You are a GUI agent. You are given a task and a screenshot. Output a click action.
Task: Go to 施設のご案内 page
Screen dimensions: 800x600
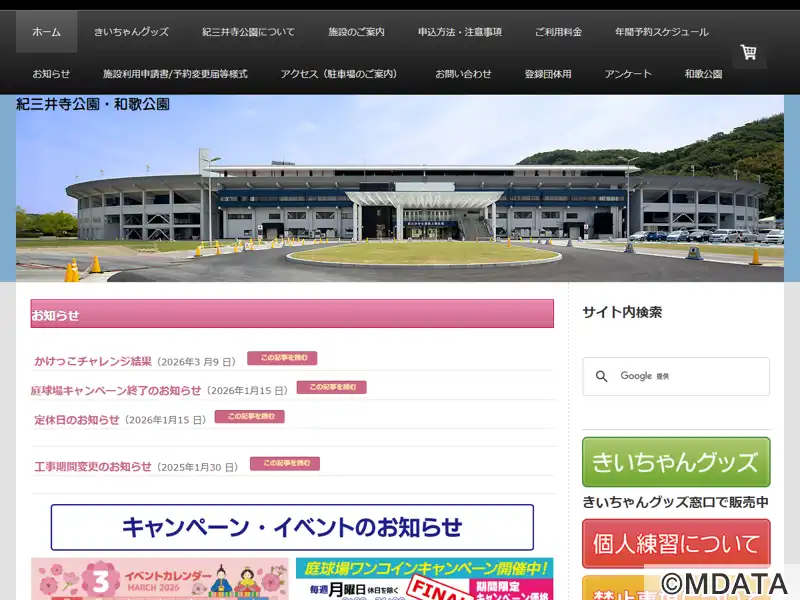[356, 32]
